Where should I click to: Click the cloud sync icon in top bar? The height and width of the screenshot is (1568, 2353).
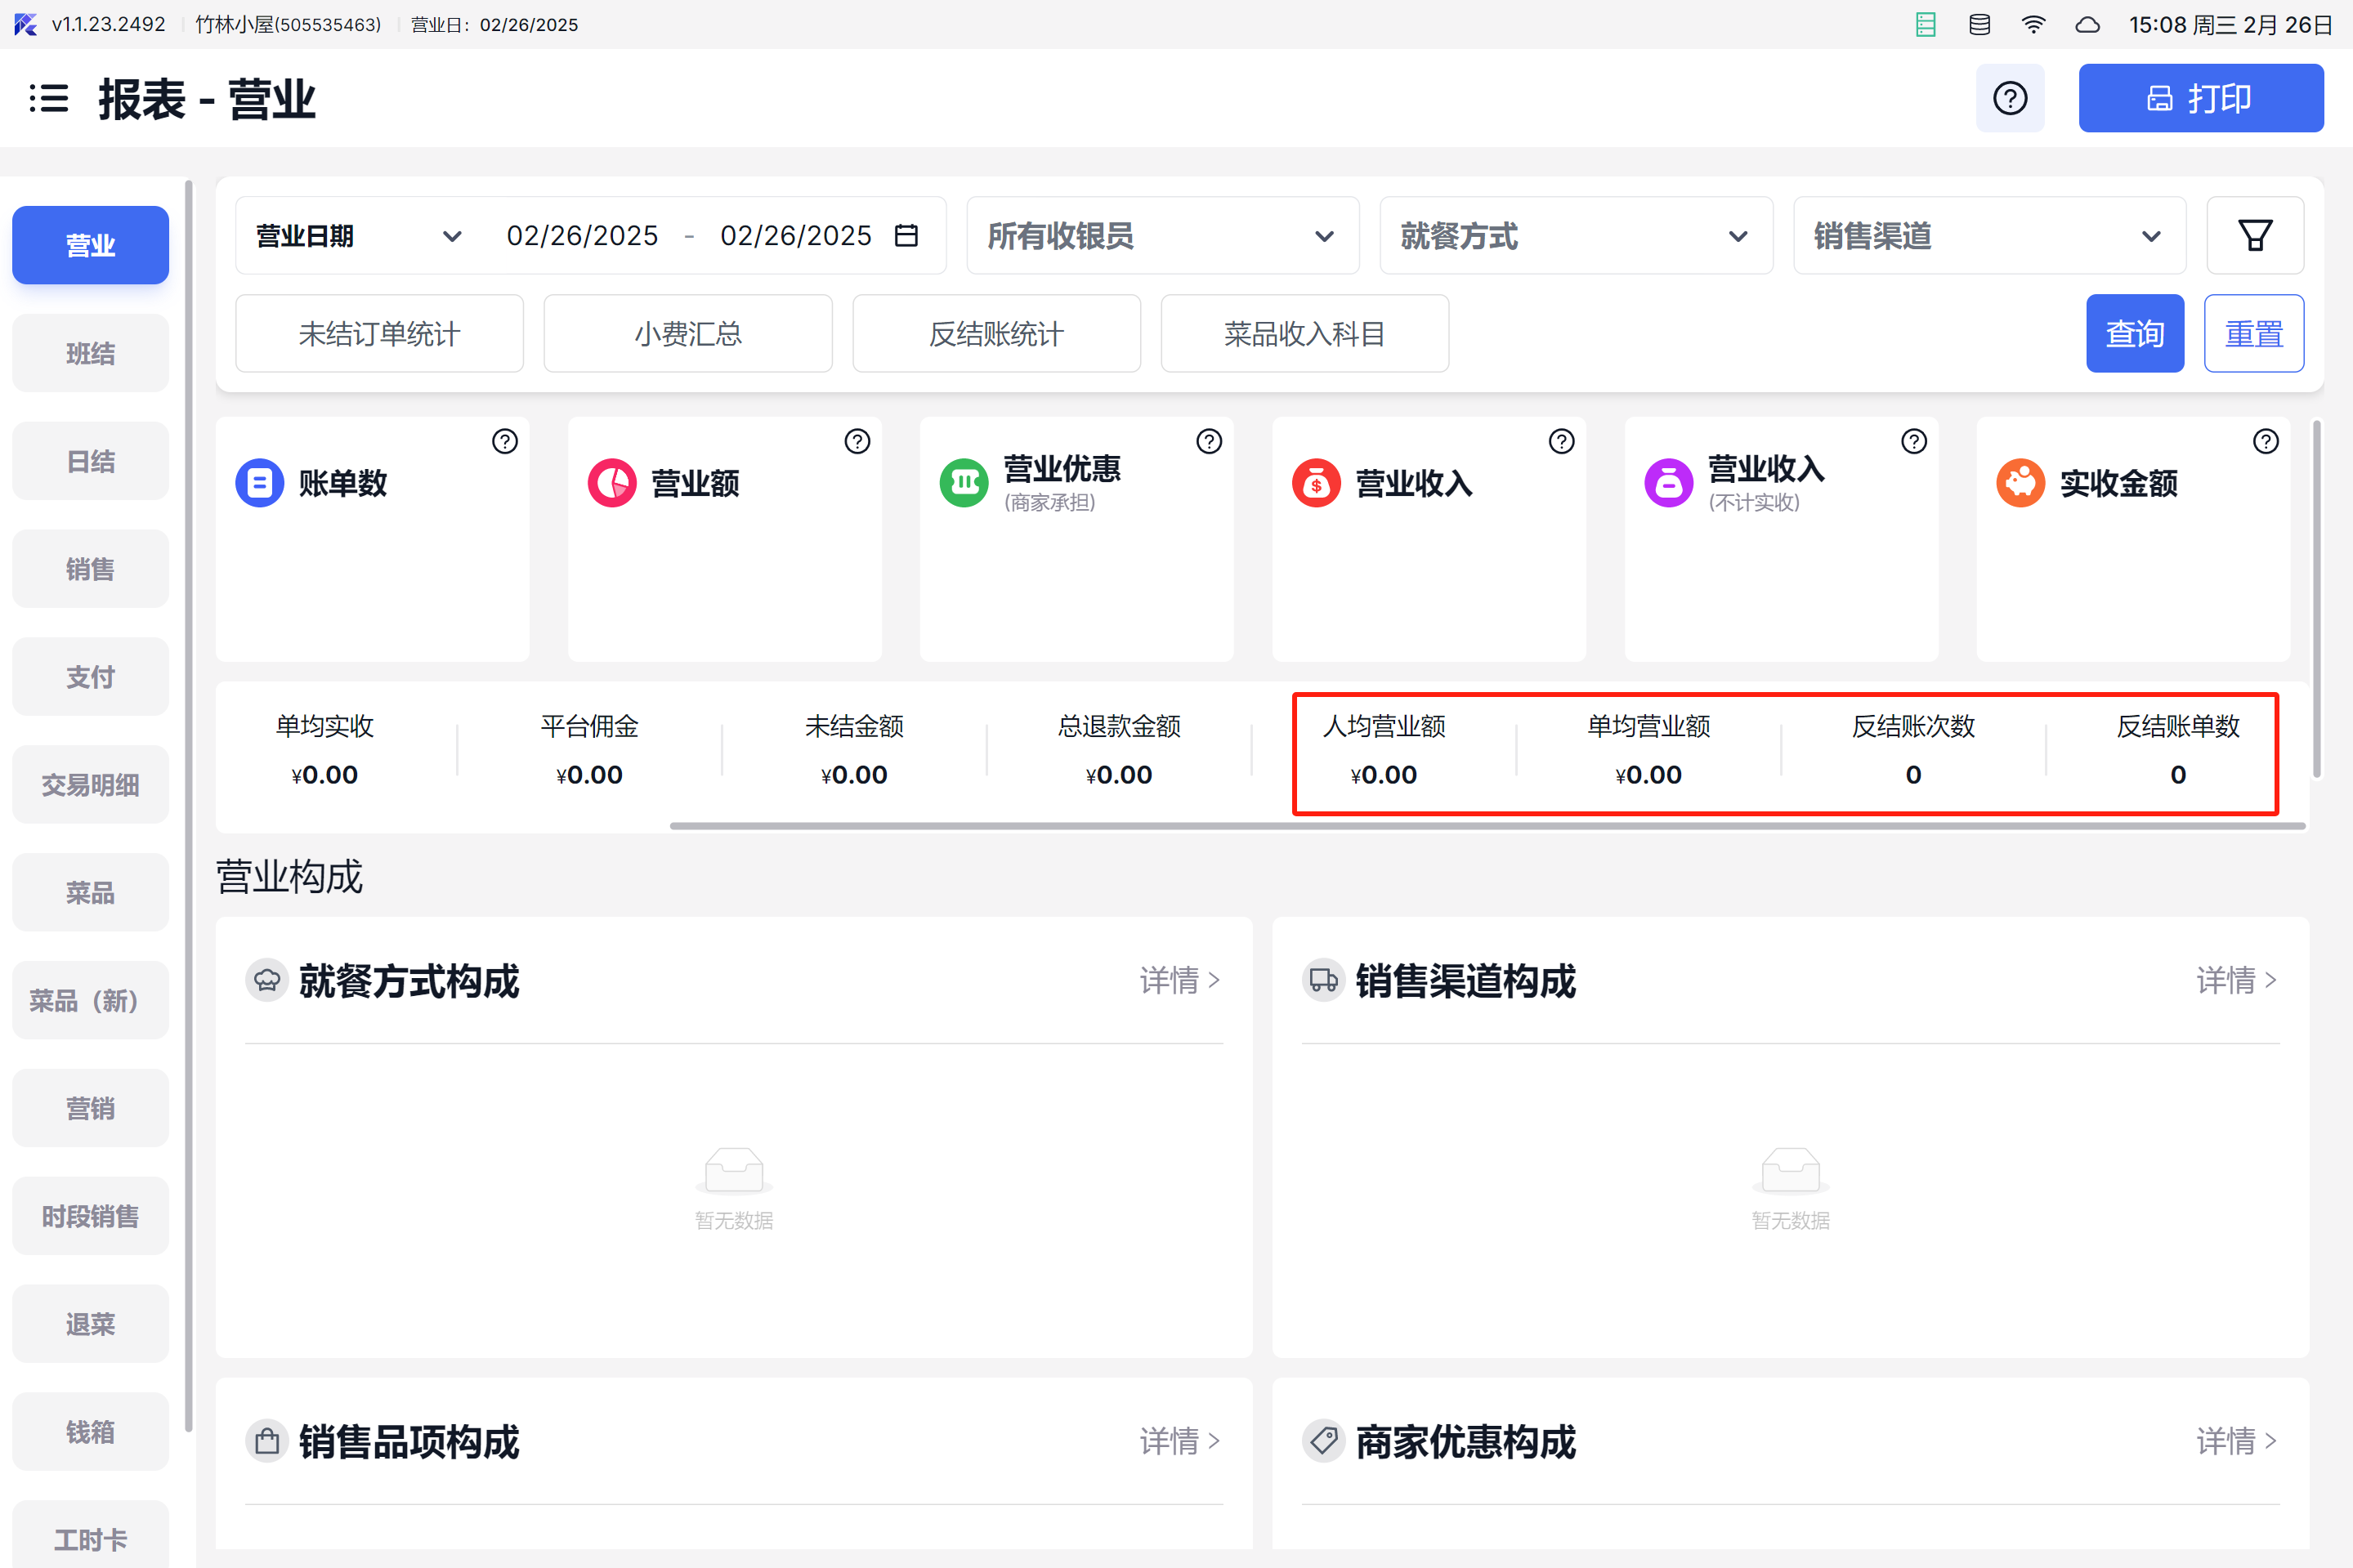point(2087,25)
